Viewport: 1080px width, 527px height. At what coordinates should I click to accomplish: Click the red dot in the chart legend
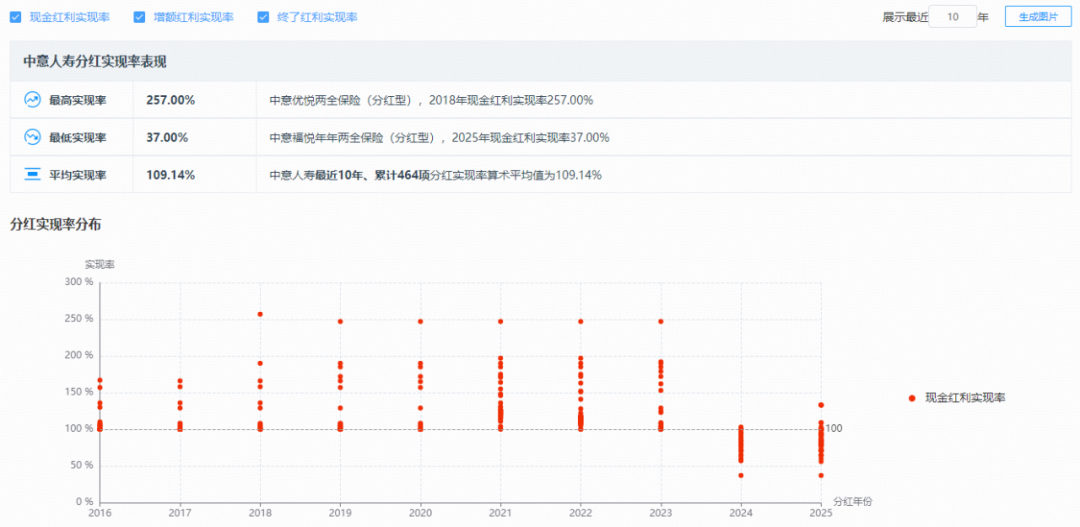click(x=912, y=398)
